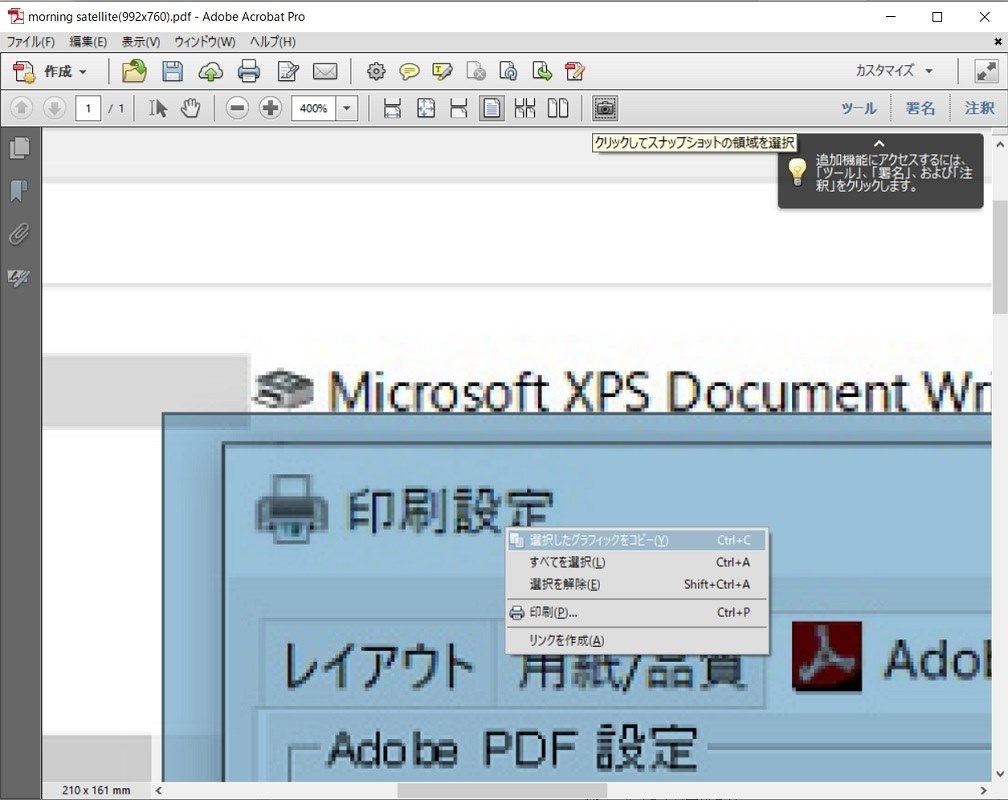Show attachments paperclip panel
The height and width of the screenshot is (800, 1008).
20,234
